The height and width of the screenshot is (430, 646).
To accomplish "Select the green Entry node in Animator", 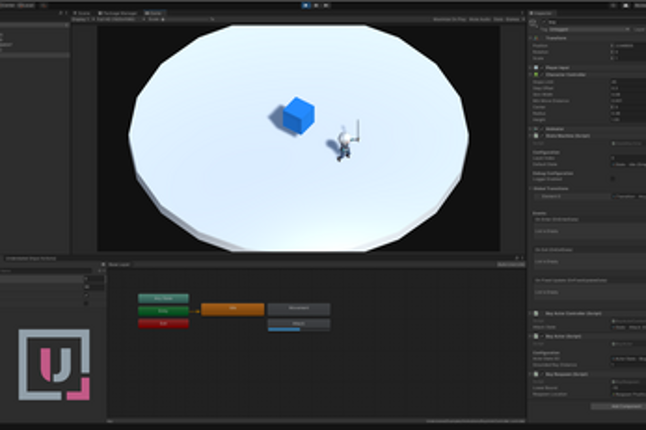I will [163, 311].
